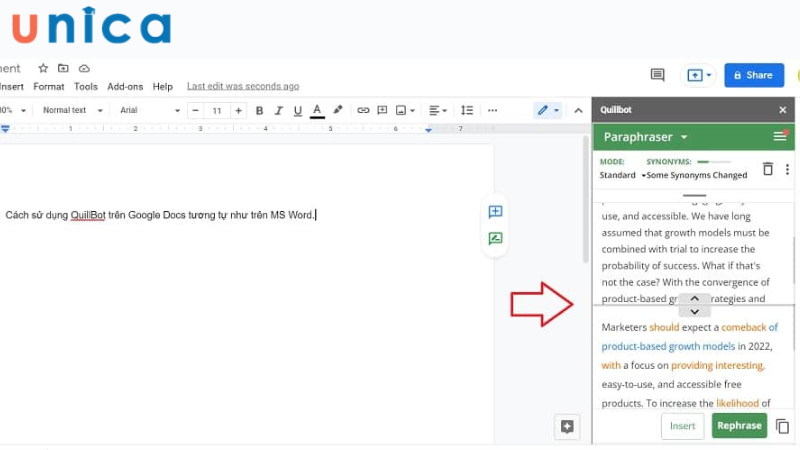800x450 pixels.
Task: Collapse the menus with the up chevron
Action: 578,110
